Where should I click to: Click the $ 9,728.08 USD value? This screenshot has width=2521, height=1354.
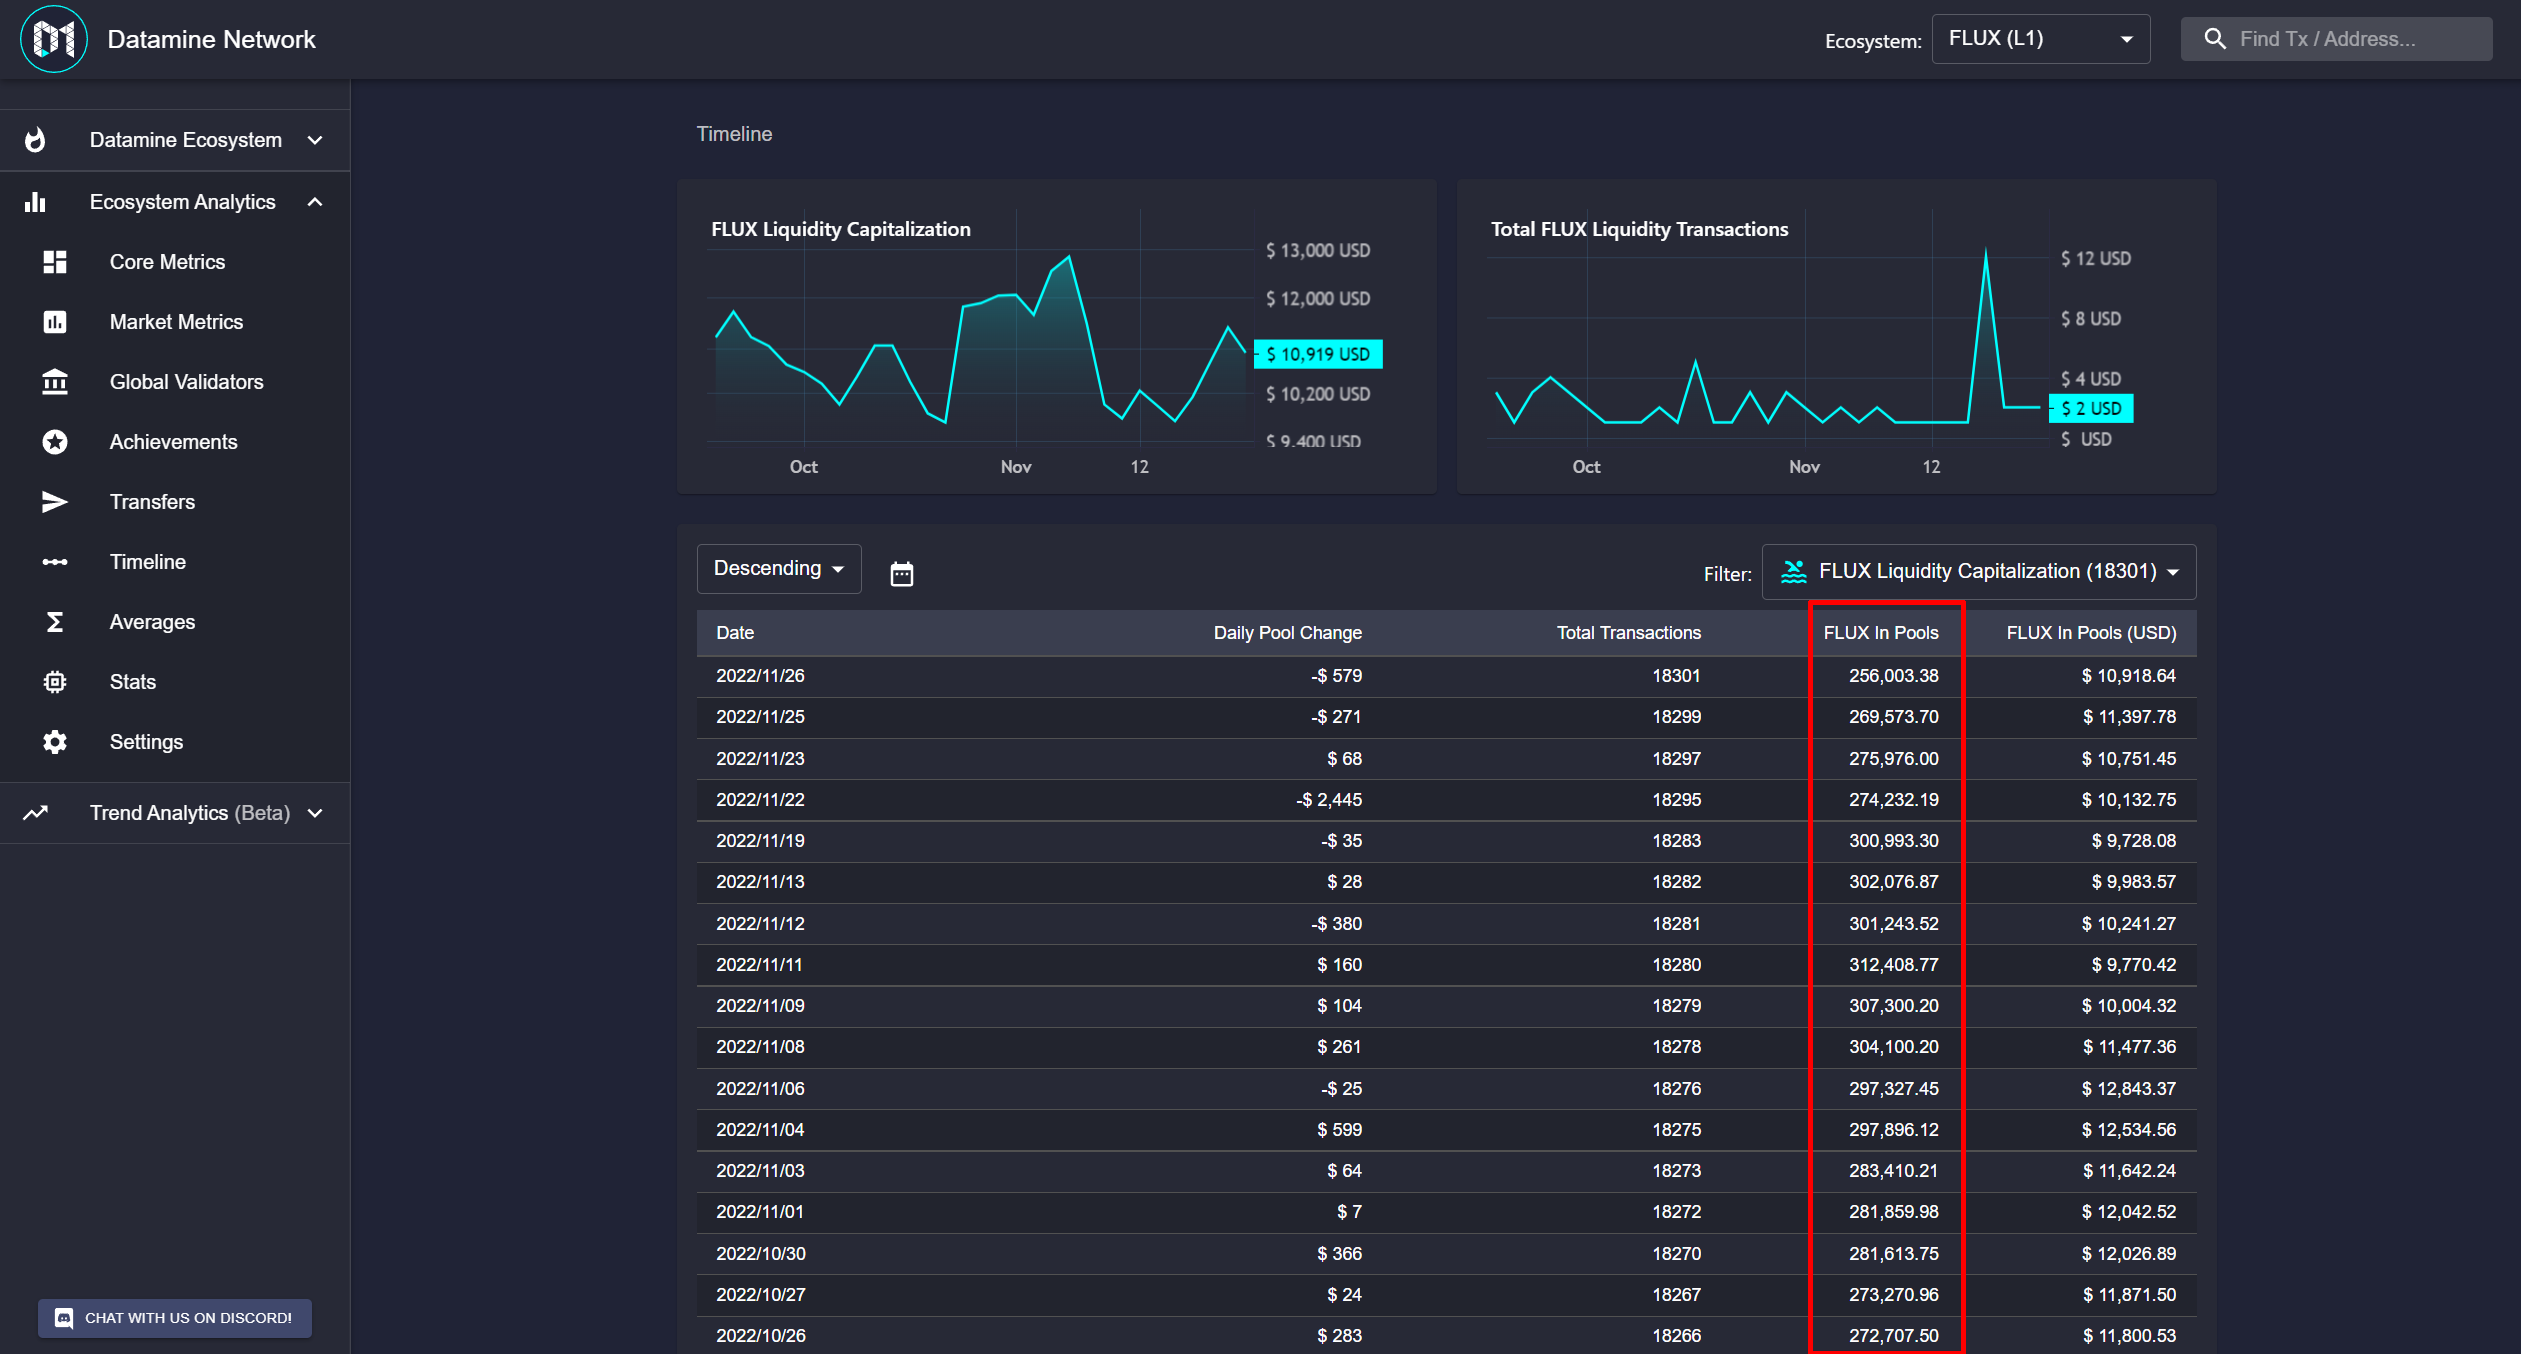[2133, 841]
